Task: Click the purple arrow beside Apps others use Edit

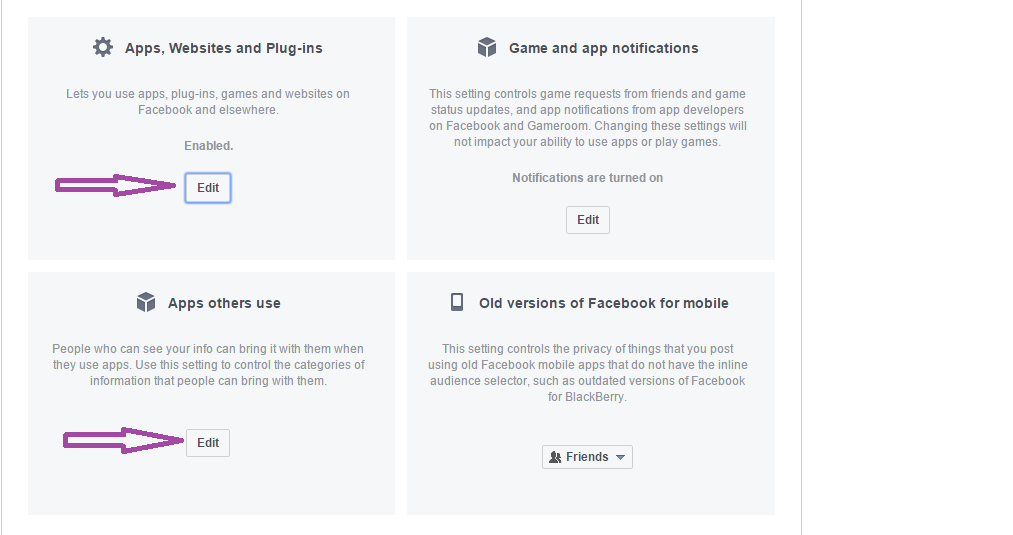Action: point(123,441)
